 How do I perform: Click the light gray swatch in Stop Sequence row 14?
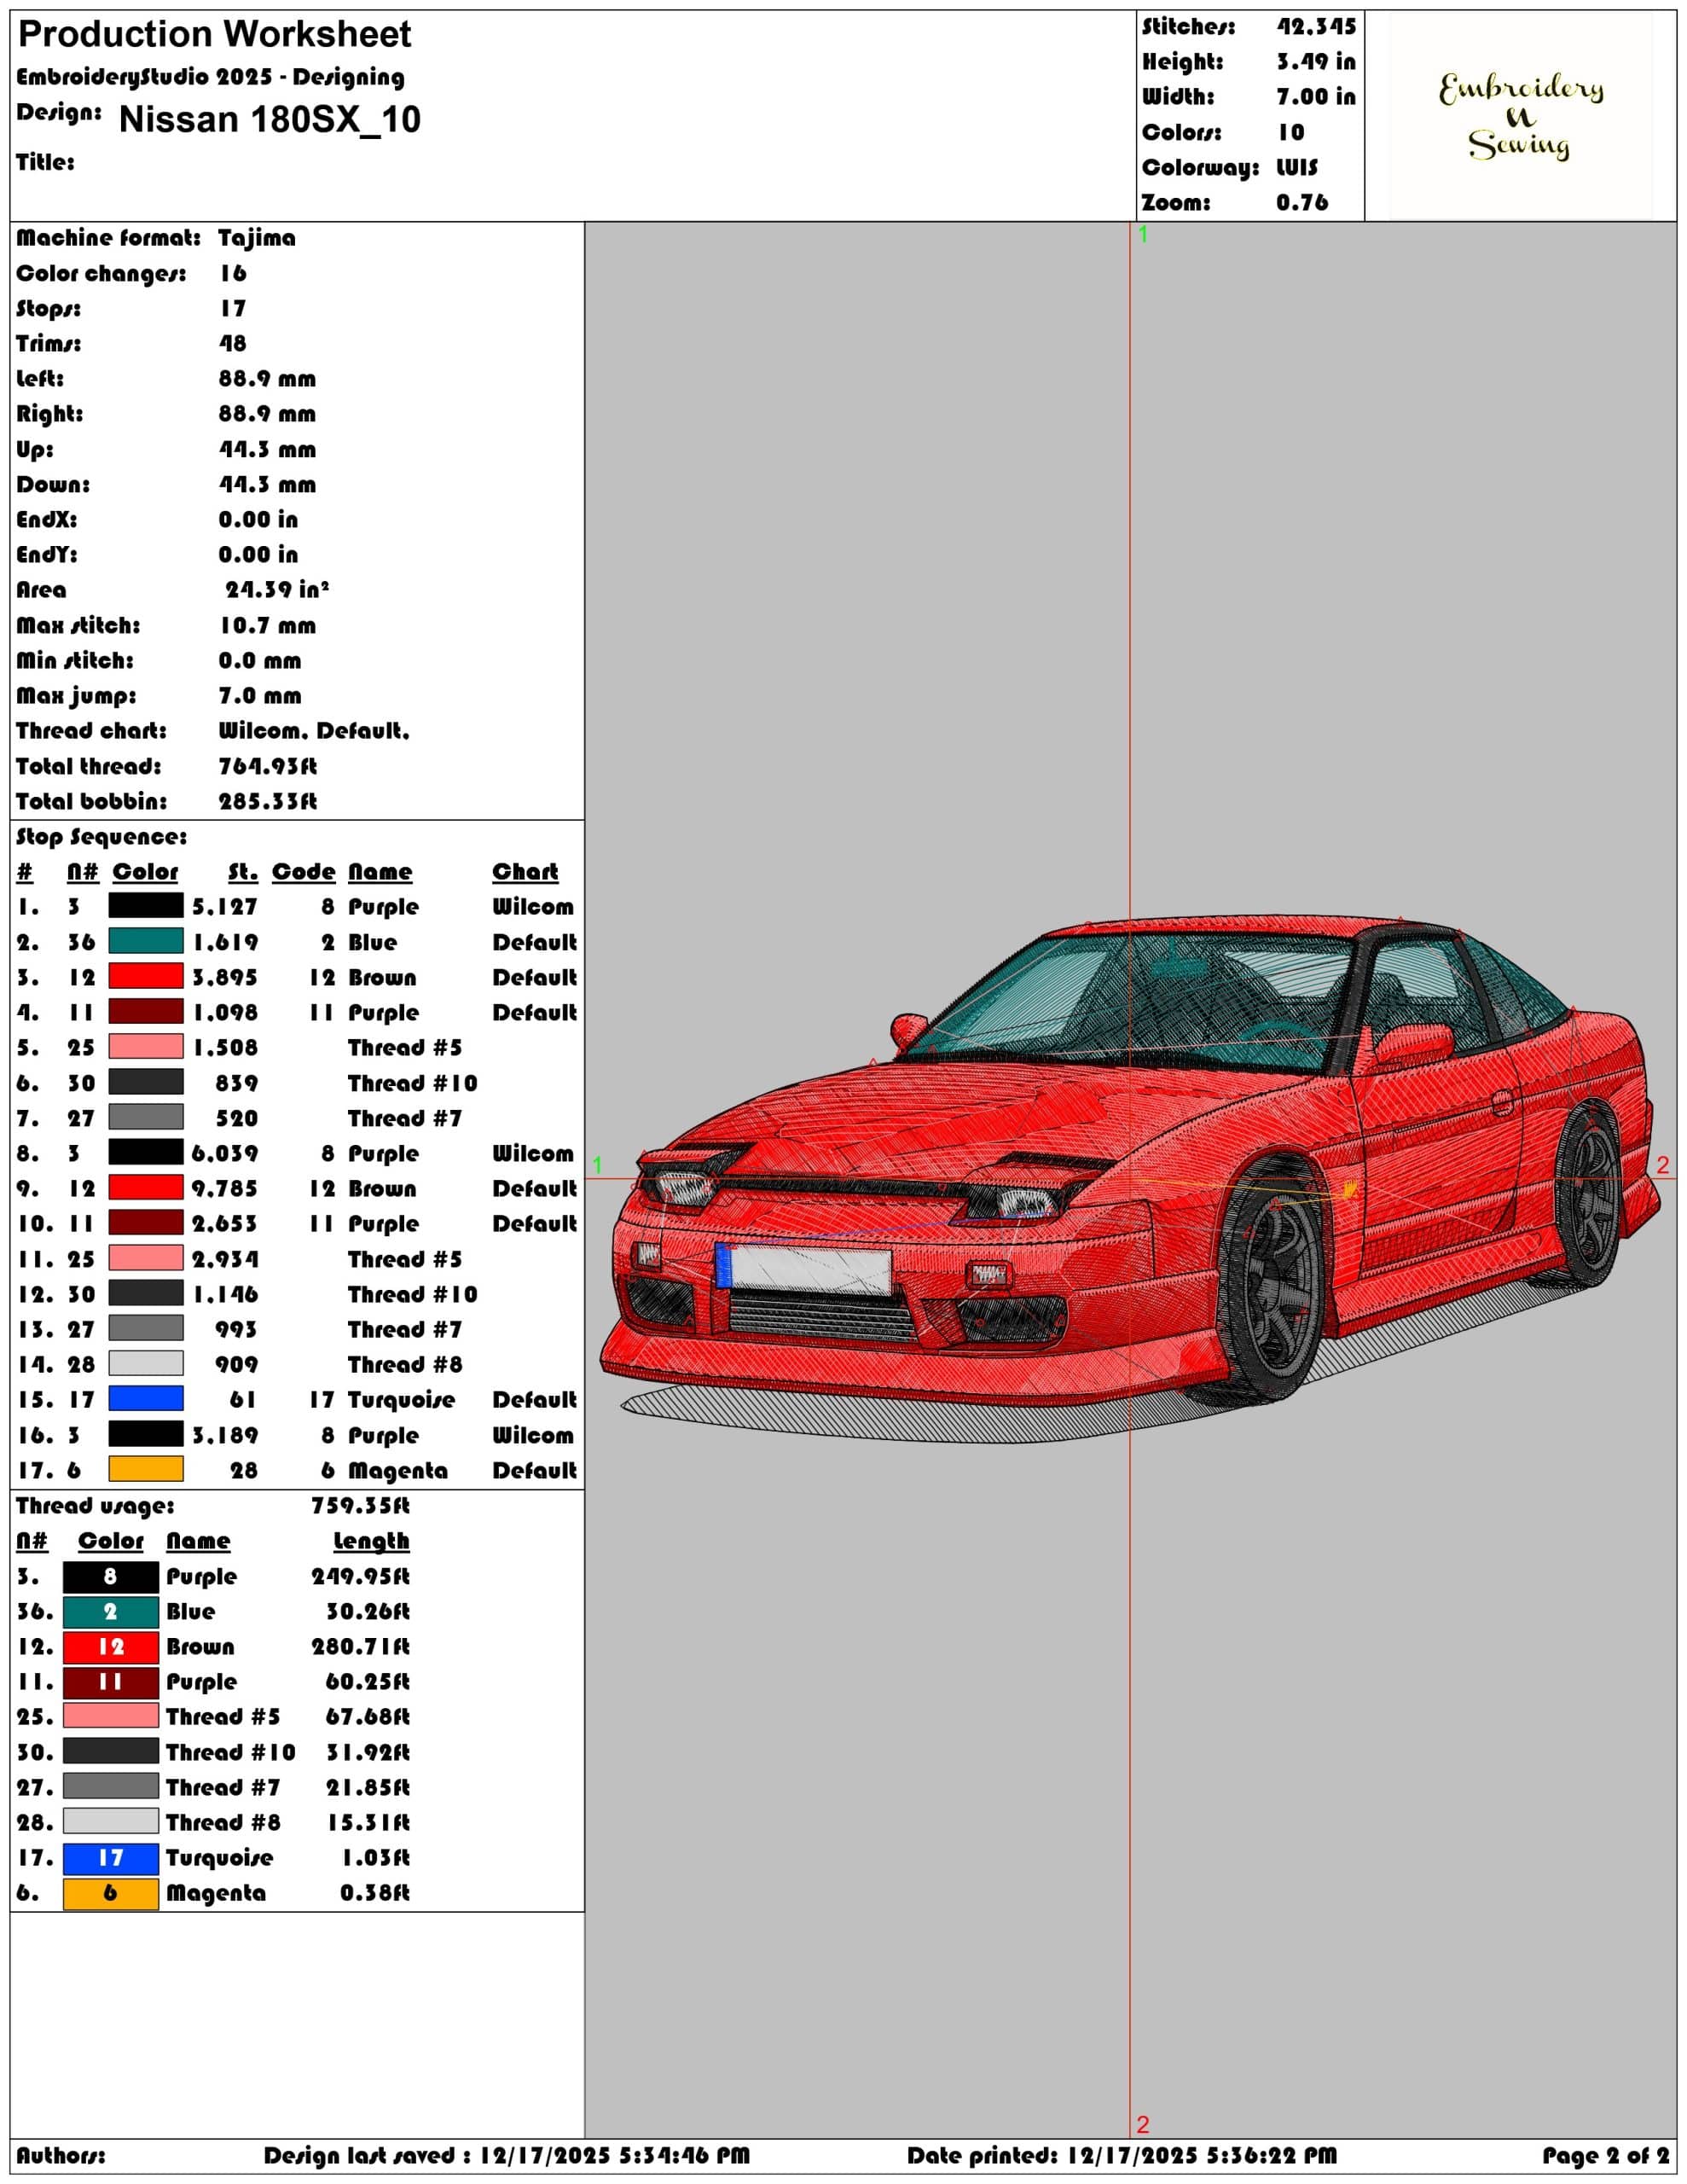pyautogui.click(x=146, y=1364)
